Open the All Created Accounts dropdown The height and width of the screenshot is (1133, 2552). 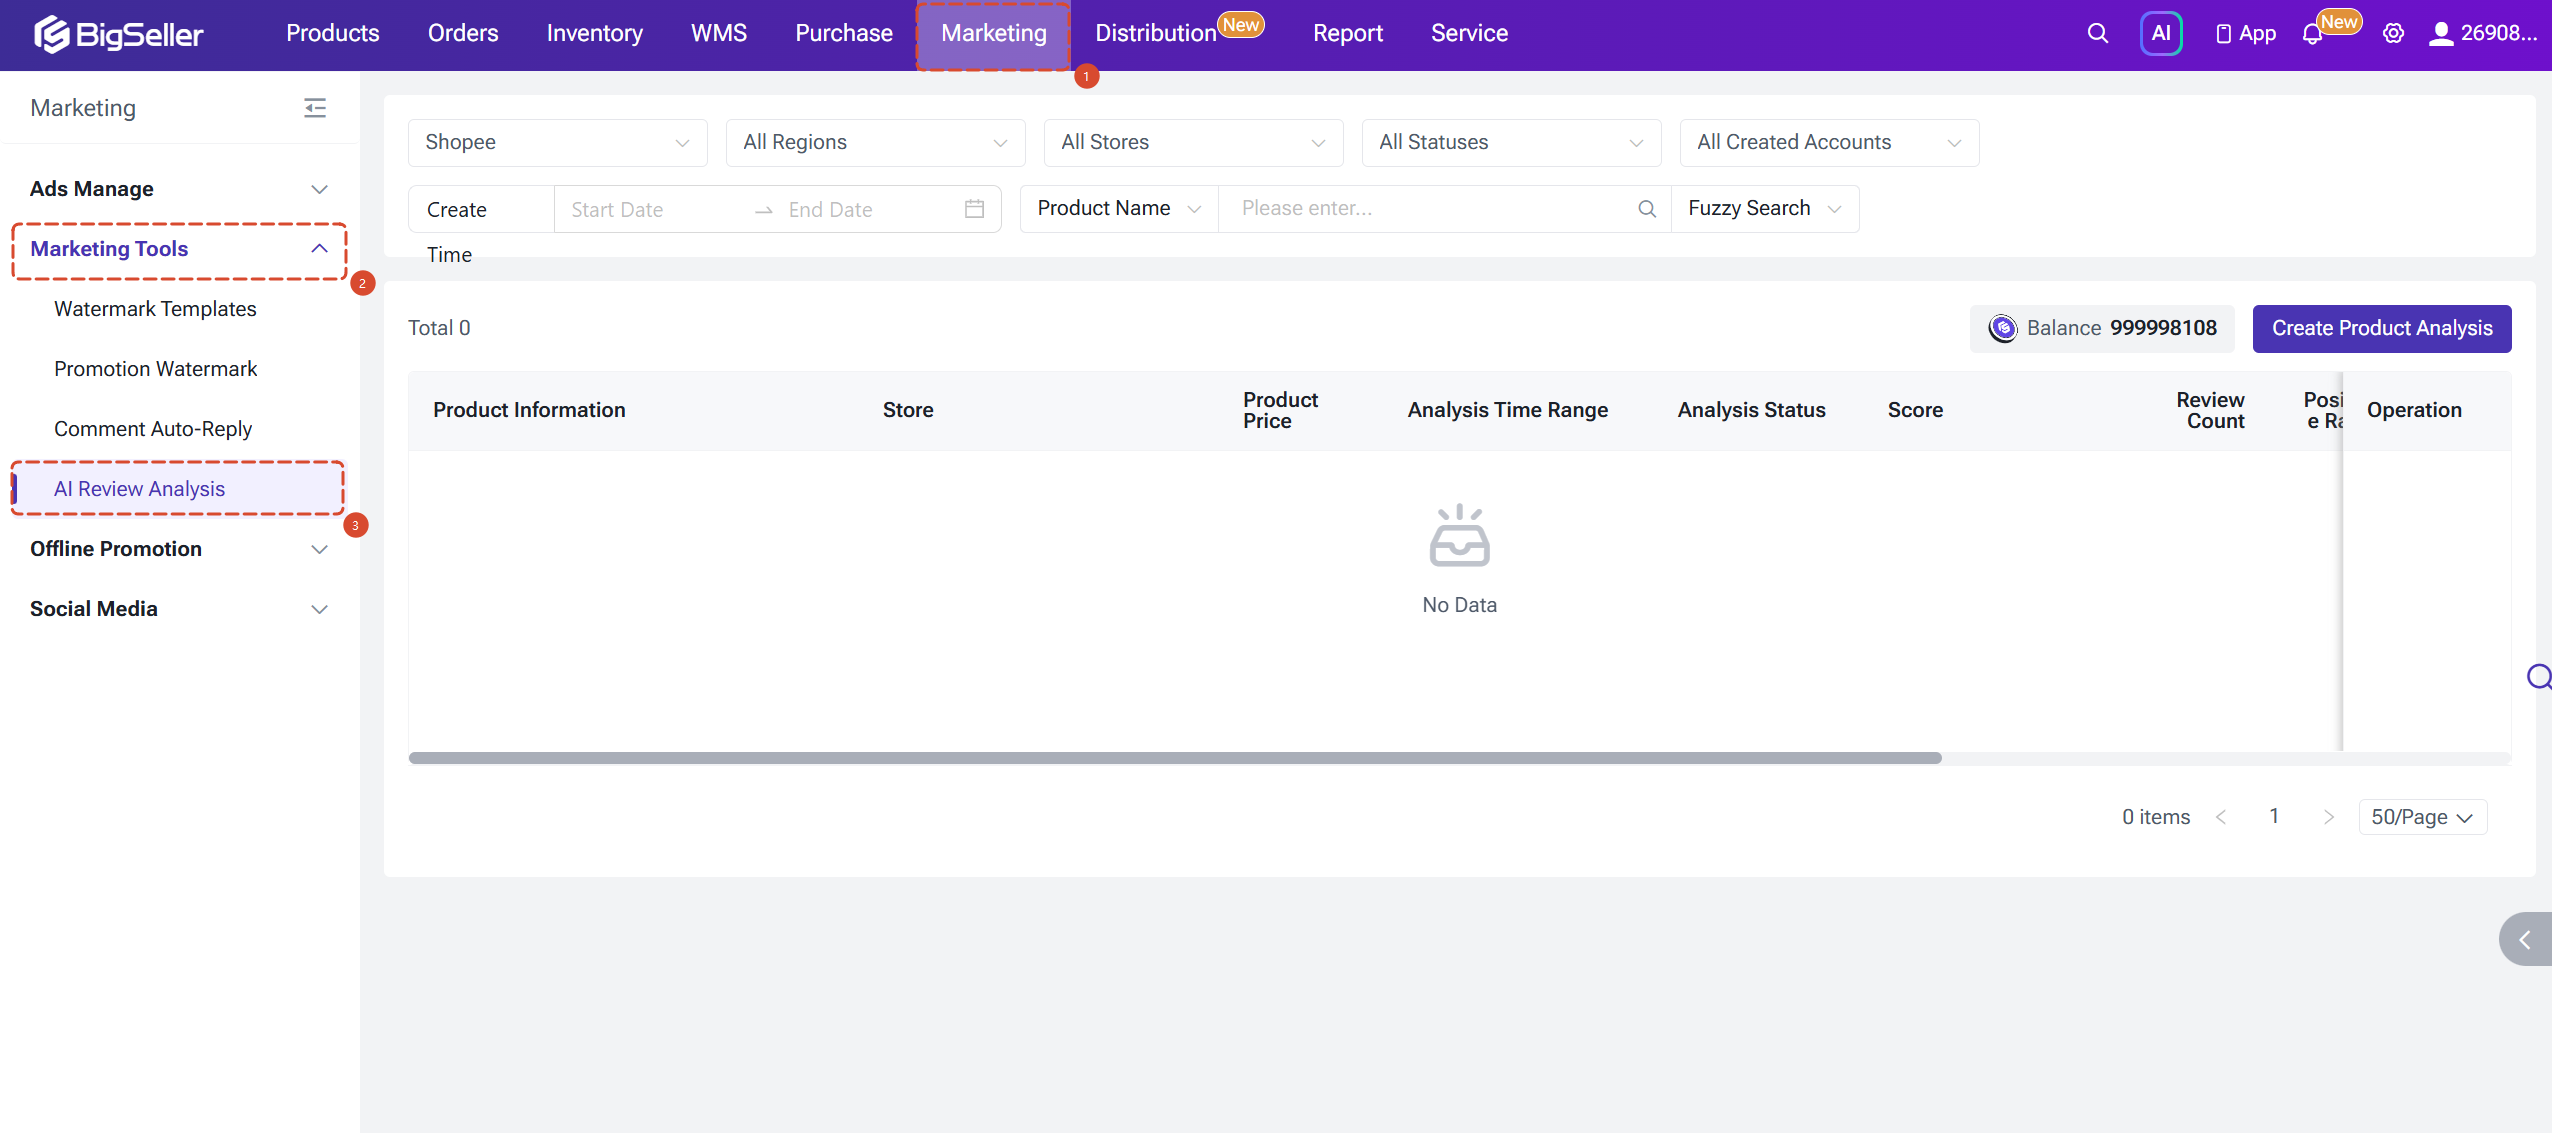coord(1830,142)
